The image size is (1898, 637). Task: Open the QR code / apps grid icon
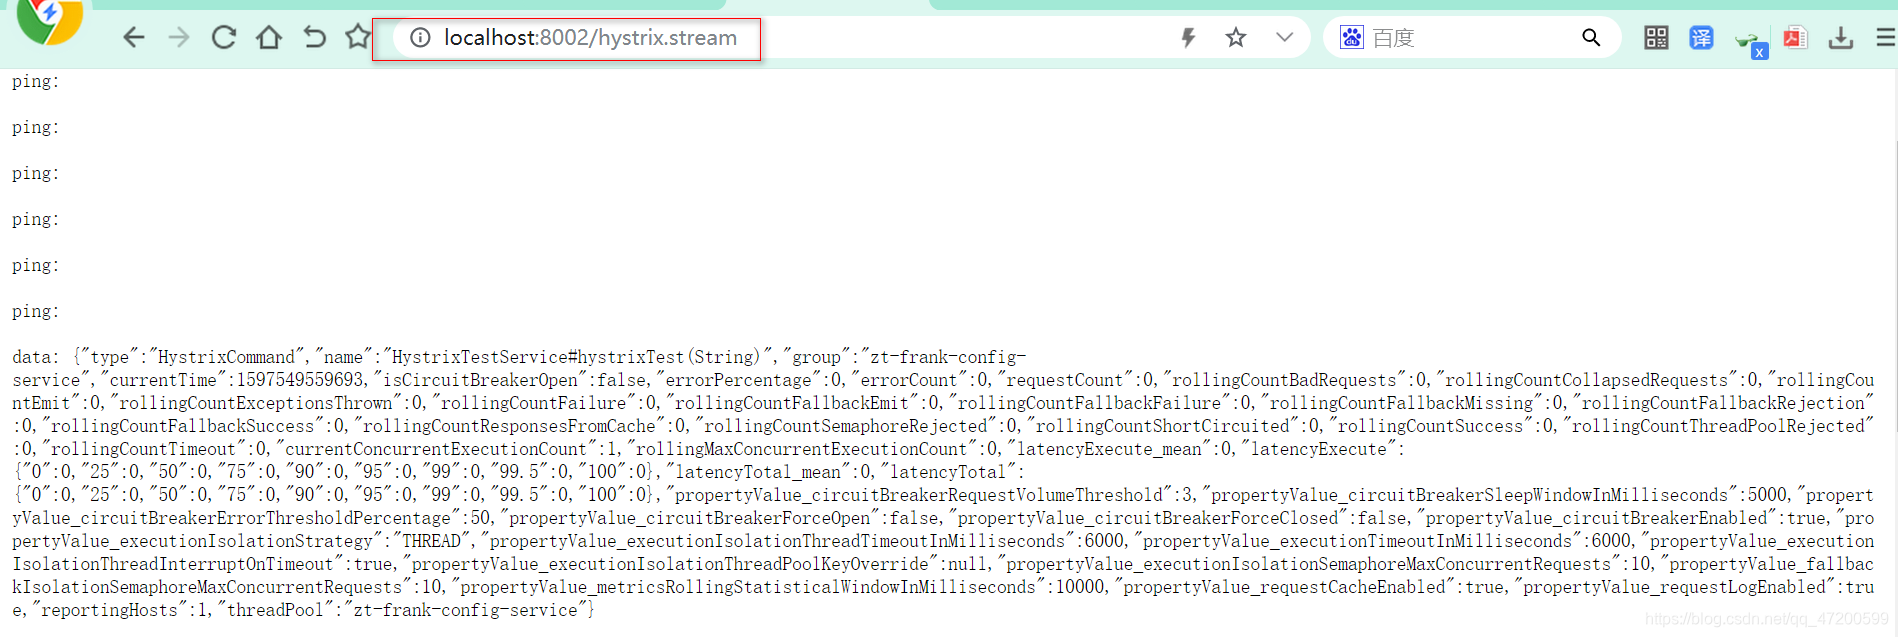click(1656, 38)
